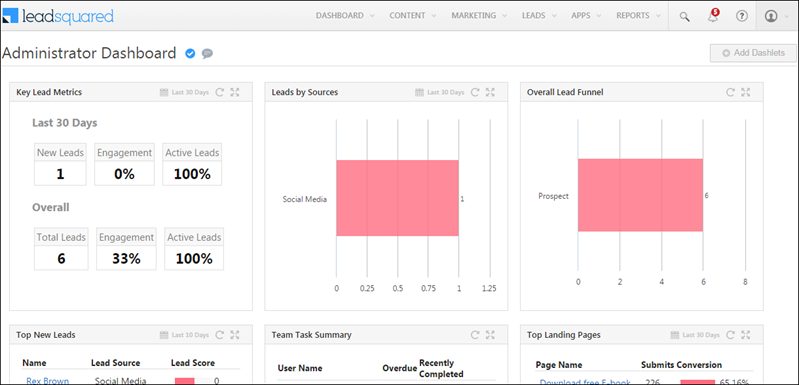The image size is (800, 385).
Task: Click the Overdue column header
Action: 399,368
